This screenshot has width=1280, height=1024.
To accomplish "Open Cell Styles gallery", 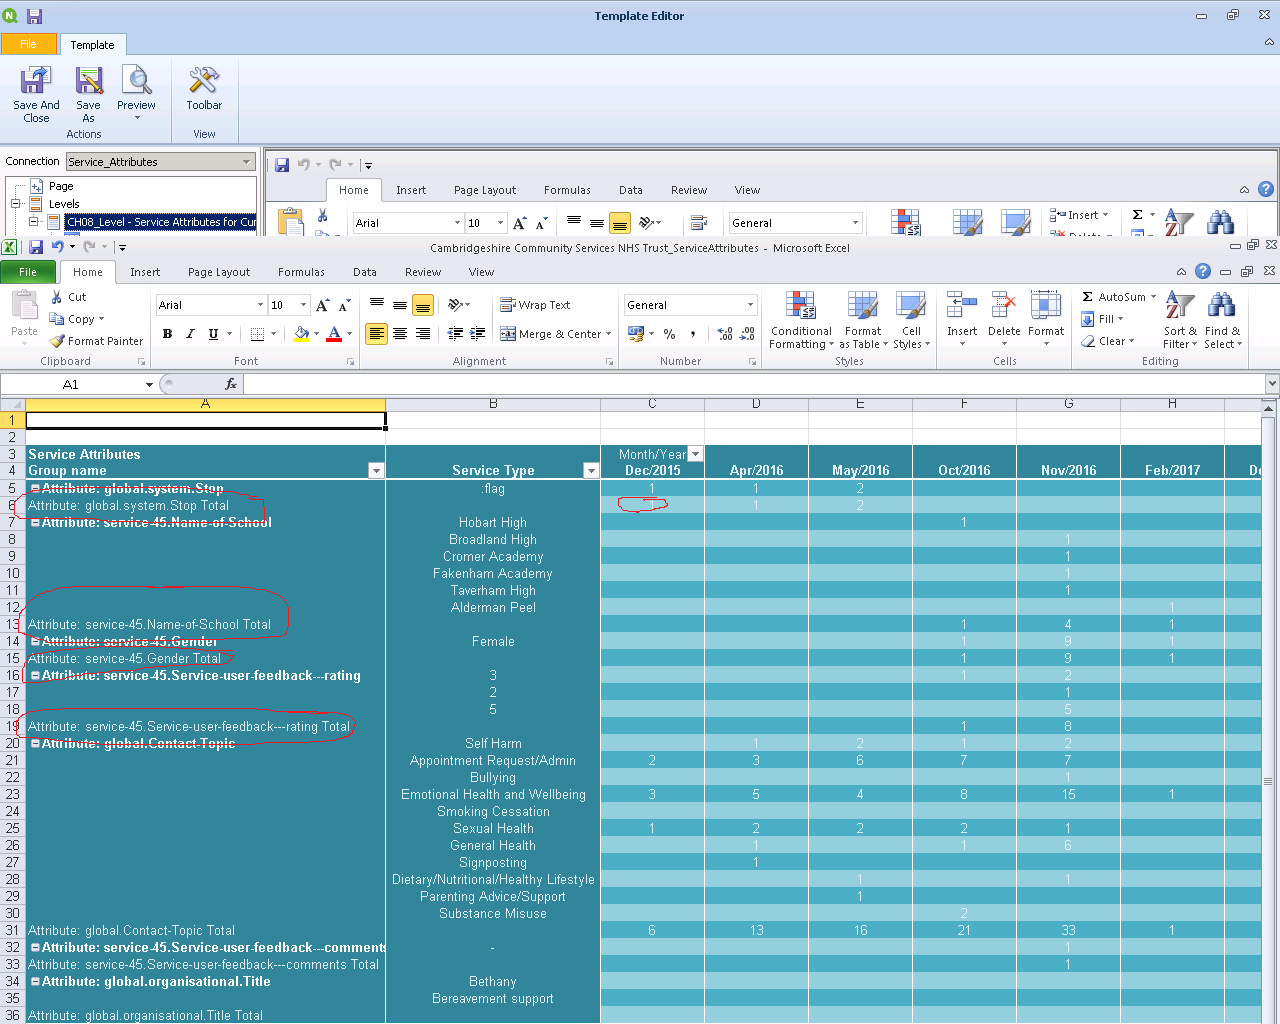I will tap(911, 321).
